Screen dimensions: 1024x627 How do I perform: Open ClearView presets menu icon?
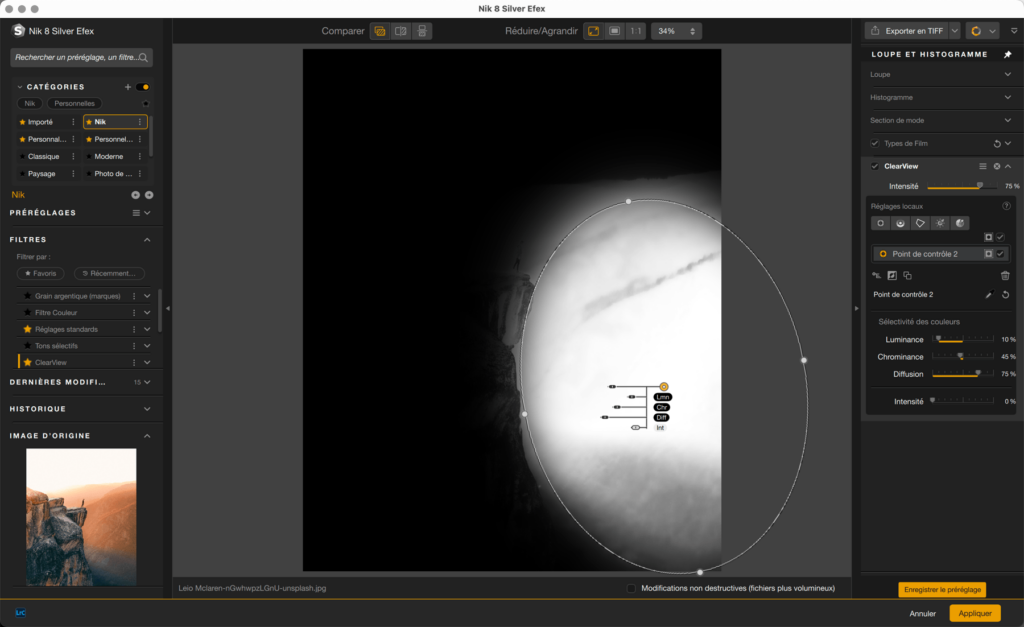click(x=983, y=166)
